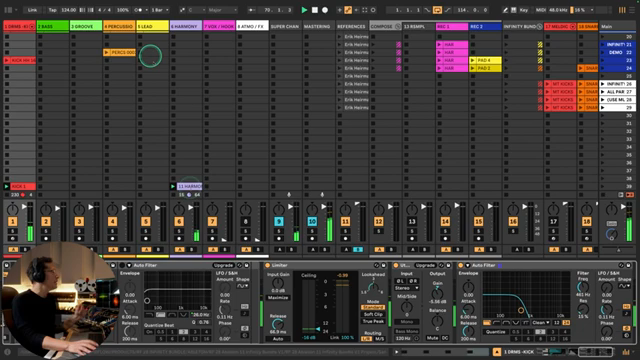Image resolution: width=640 pixels, height=360 pixels.
Task: Launch the PAD 4 clip
Action: 473,60
